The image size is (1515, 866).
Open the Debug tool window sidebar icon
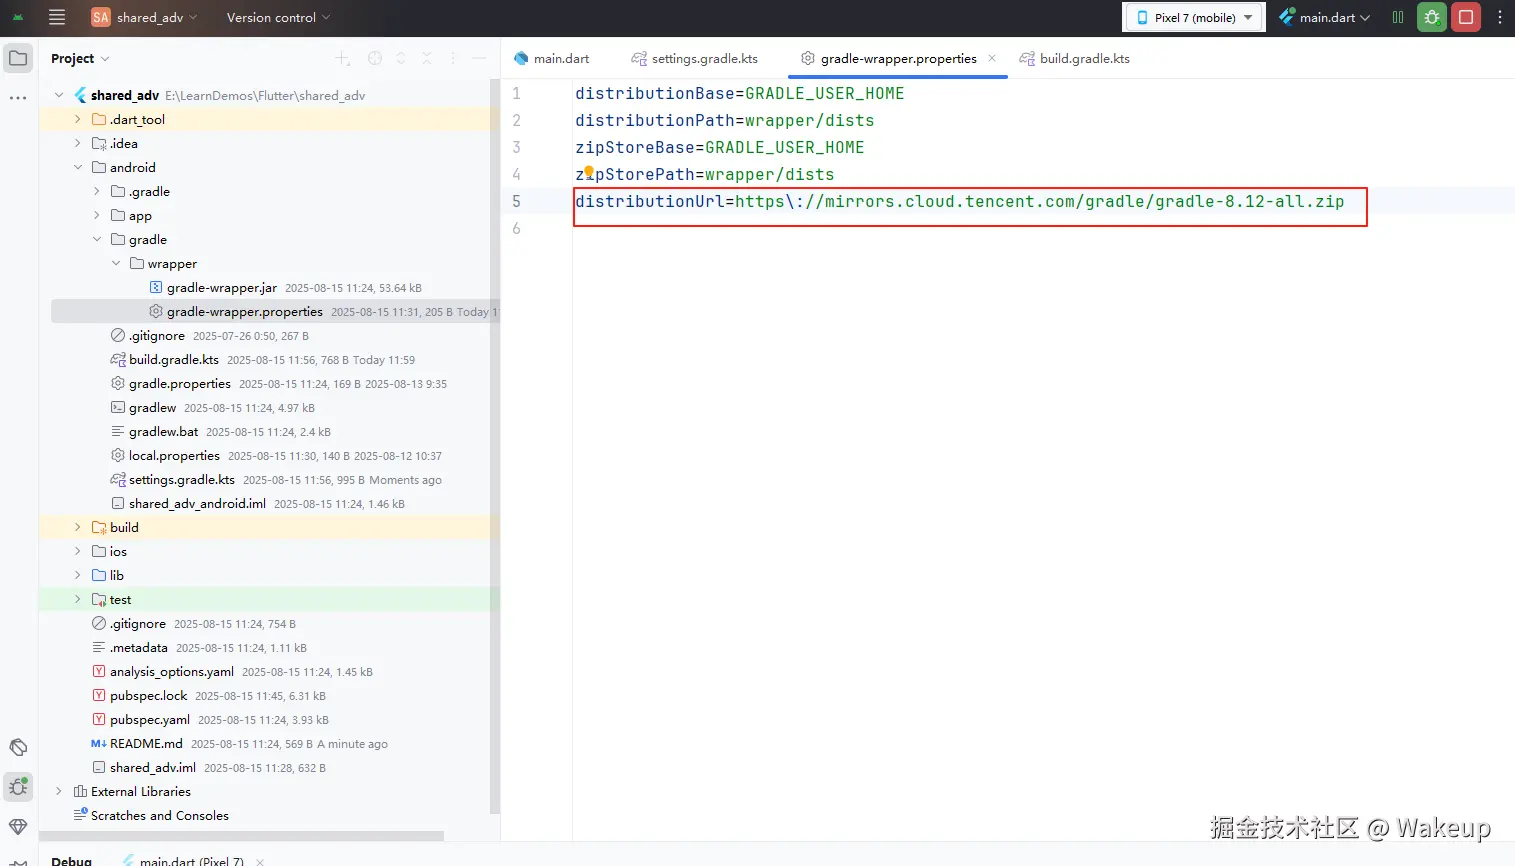click(x=18, y=787)
